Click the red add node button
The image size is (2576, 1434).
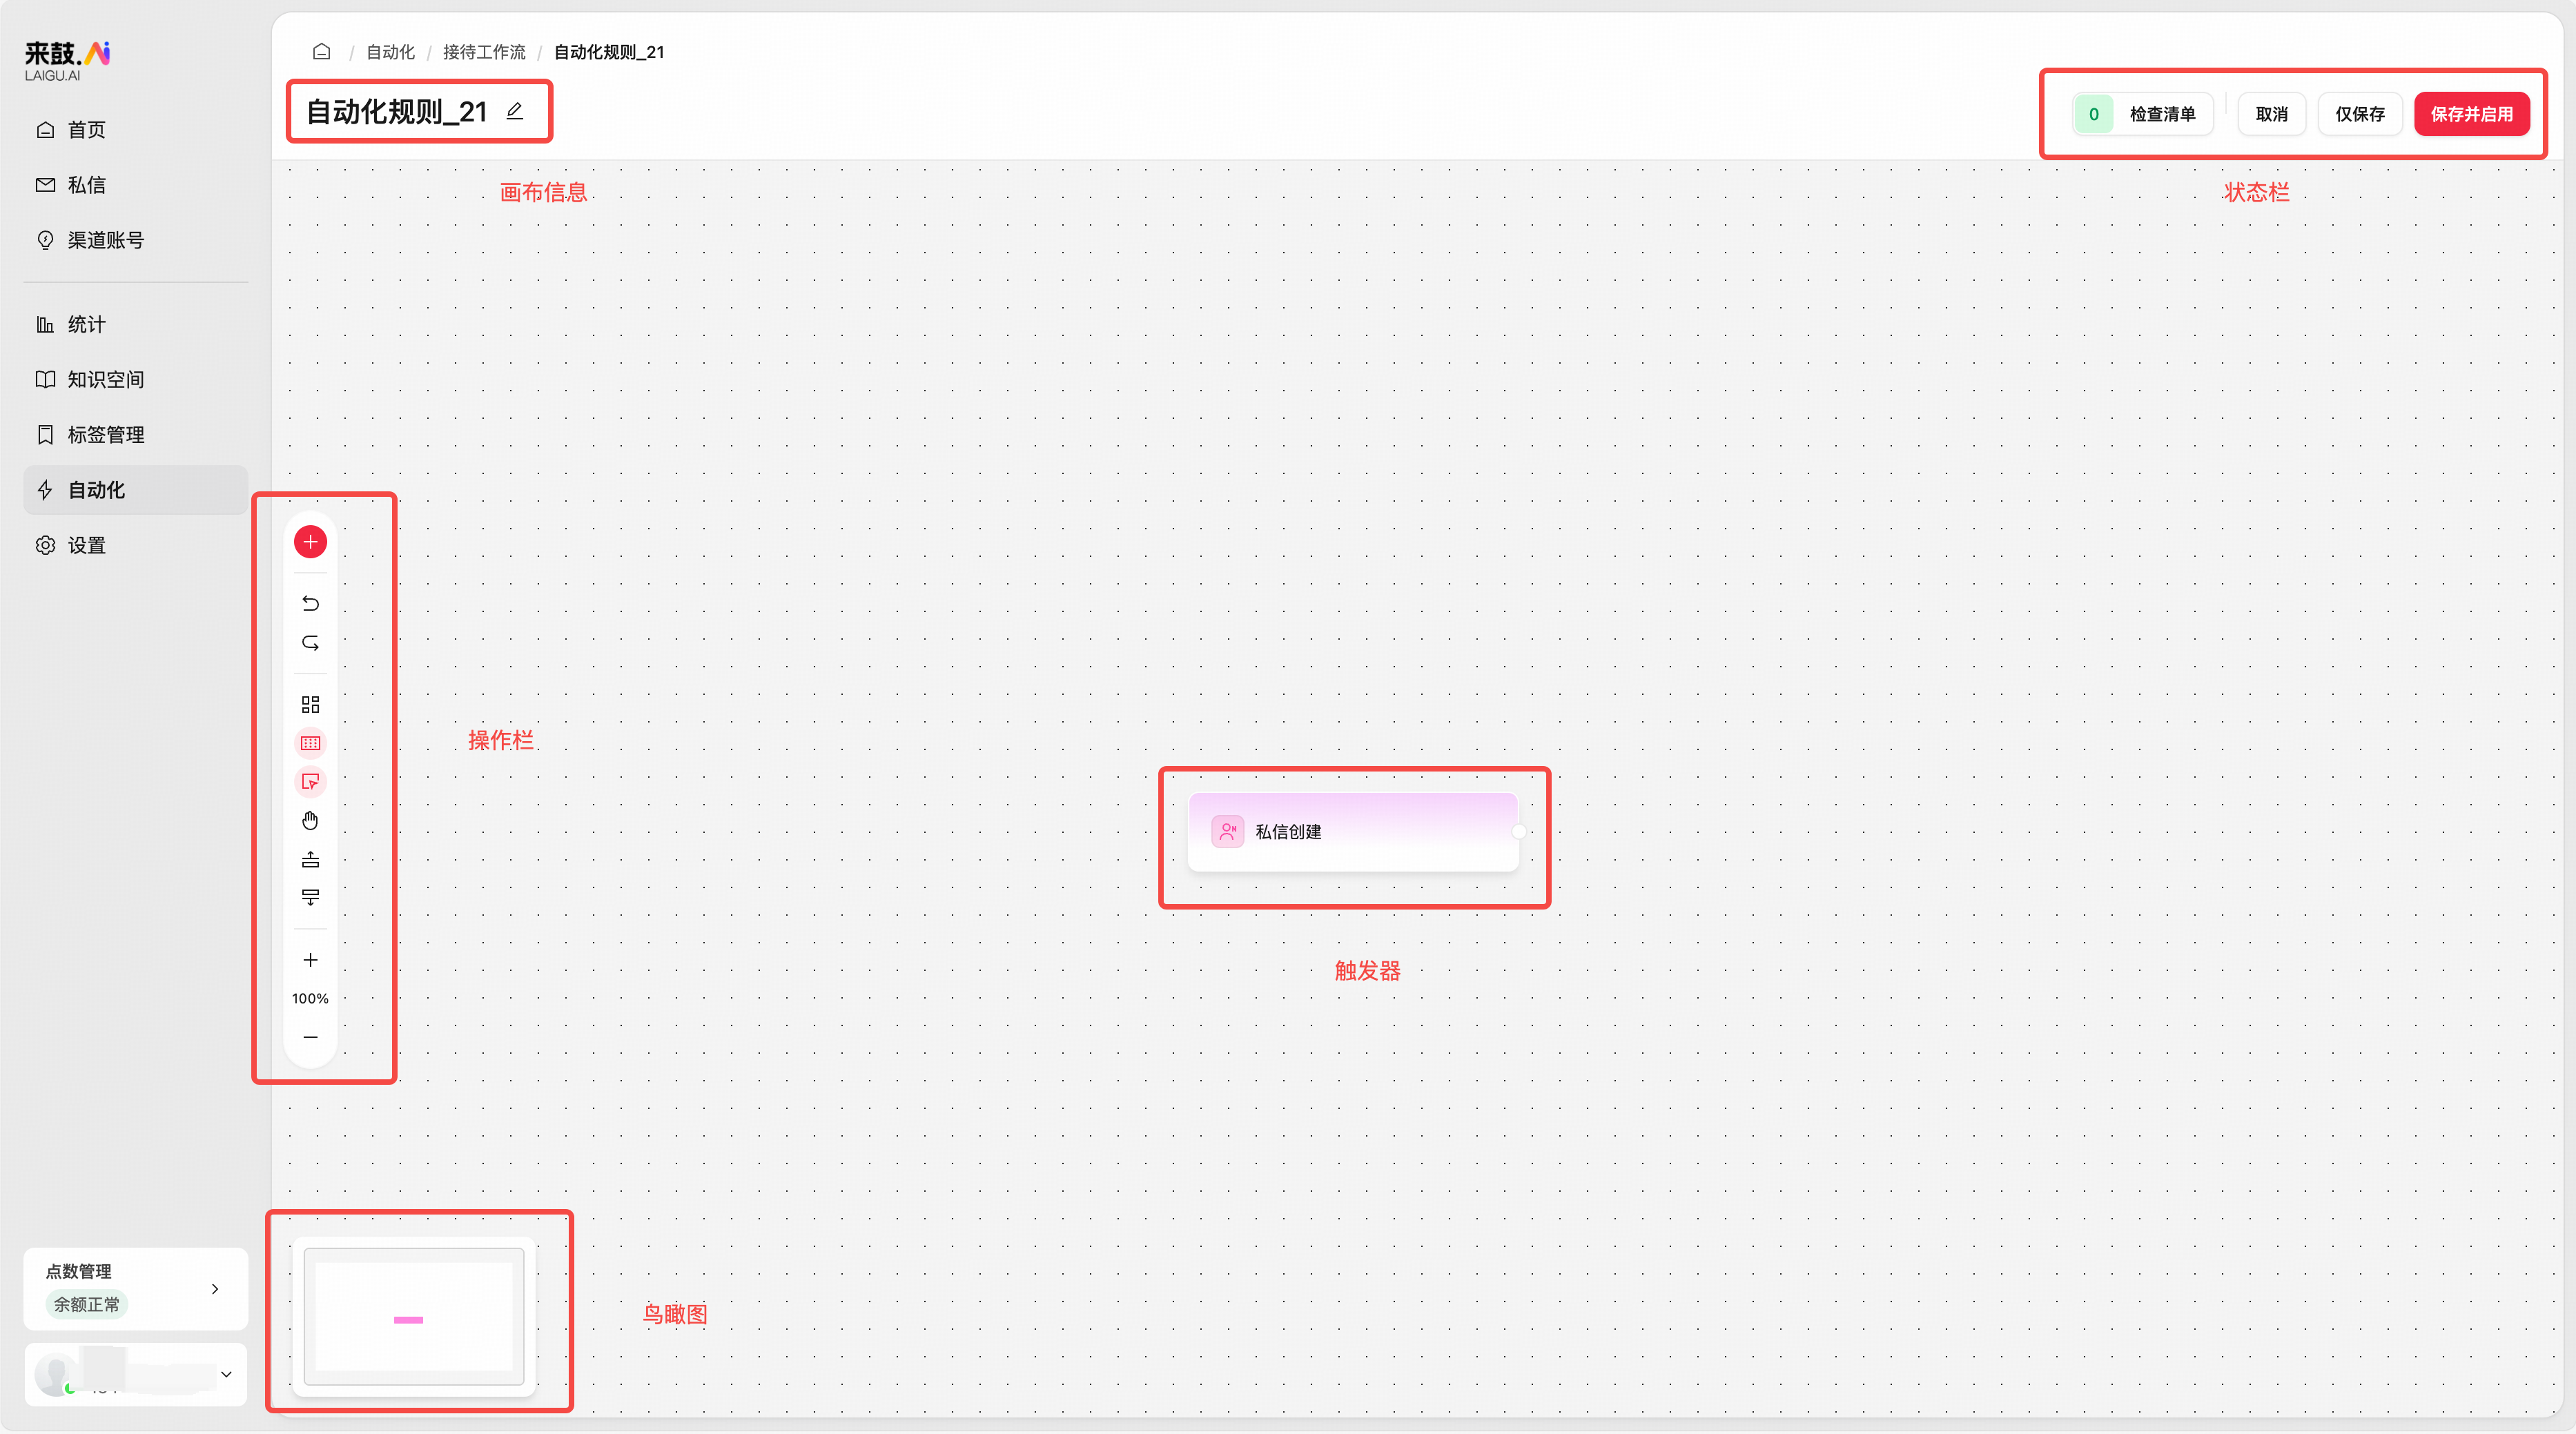[310, 542]
